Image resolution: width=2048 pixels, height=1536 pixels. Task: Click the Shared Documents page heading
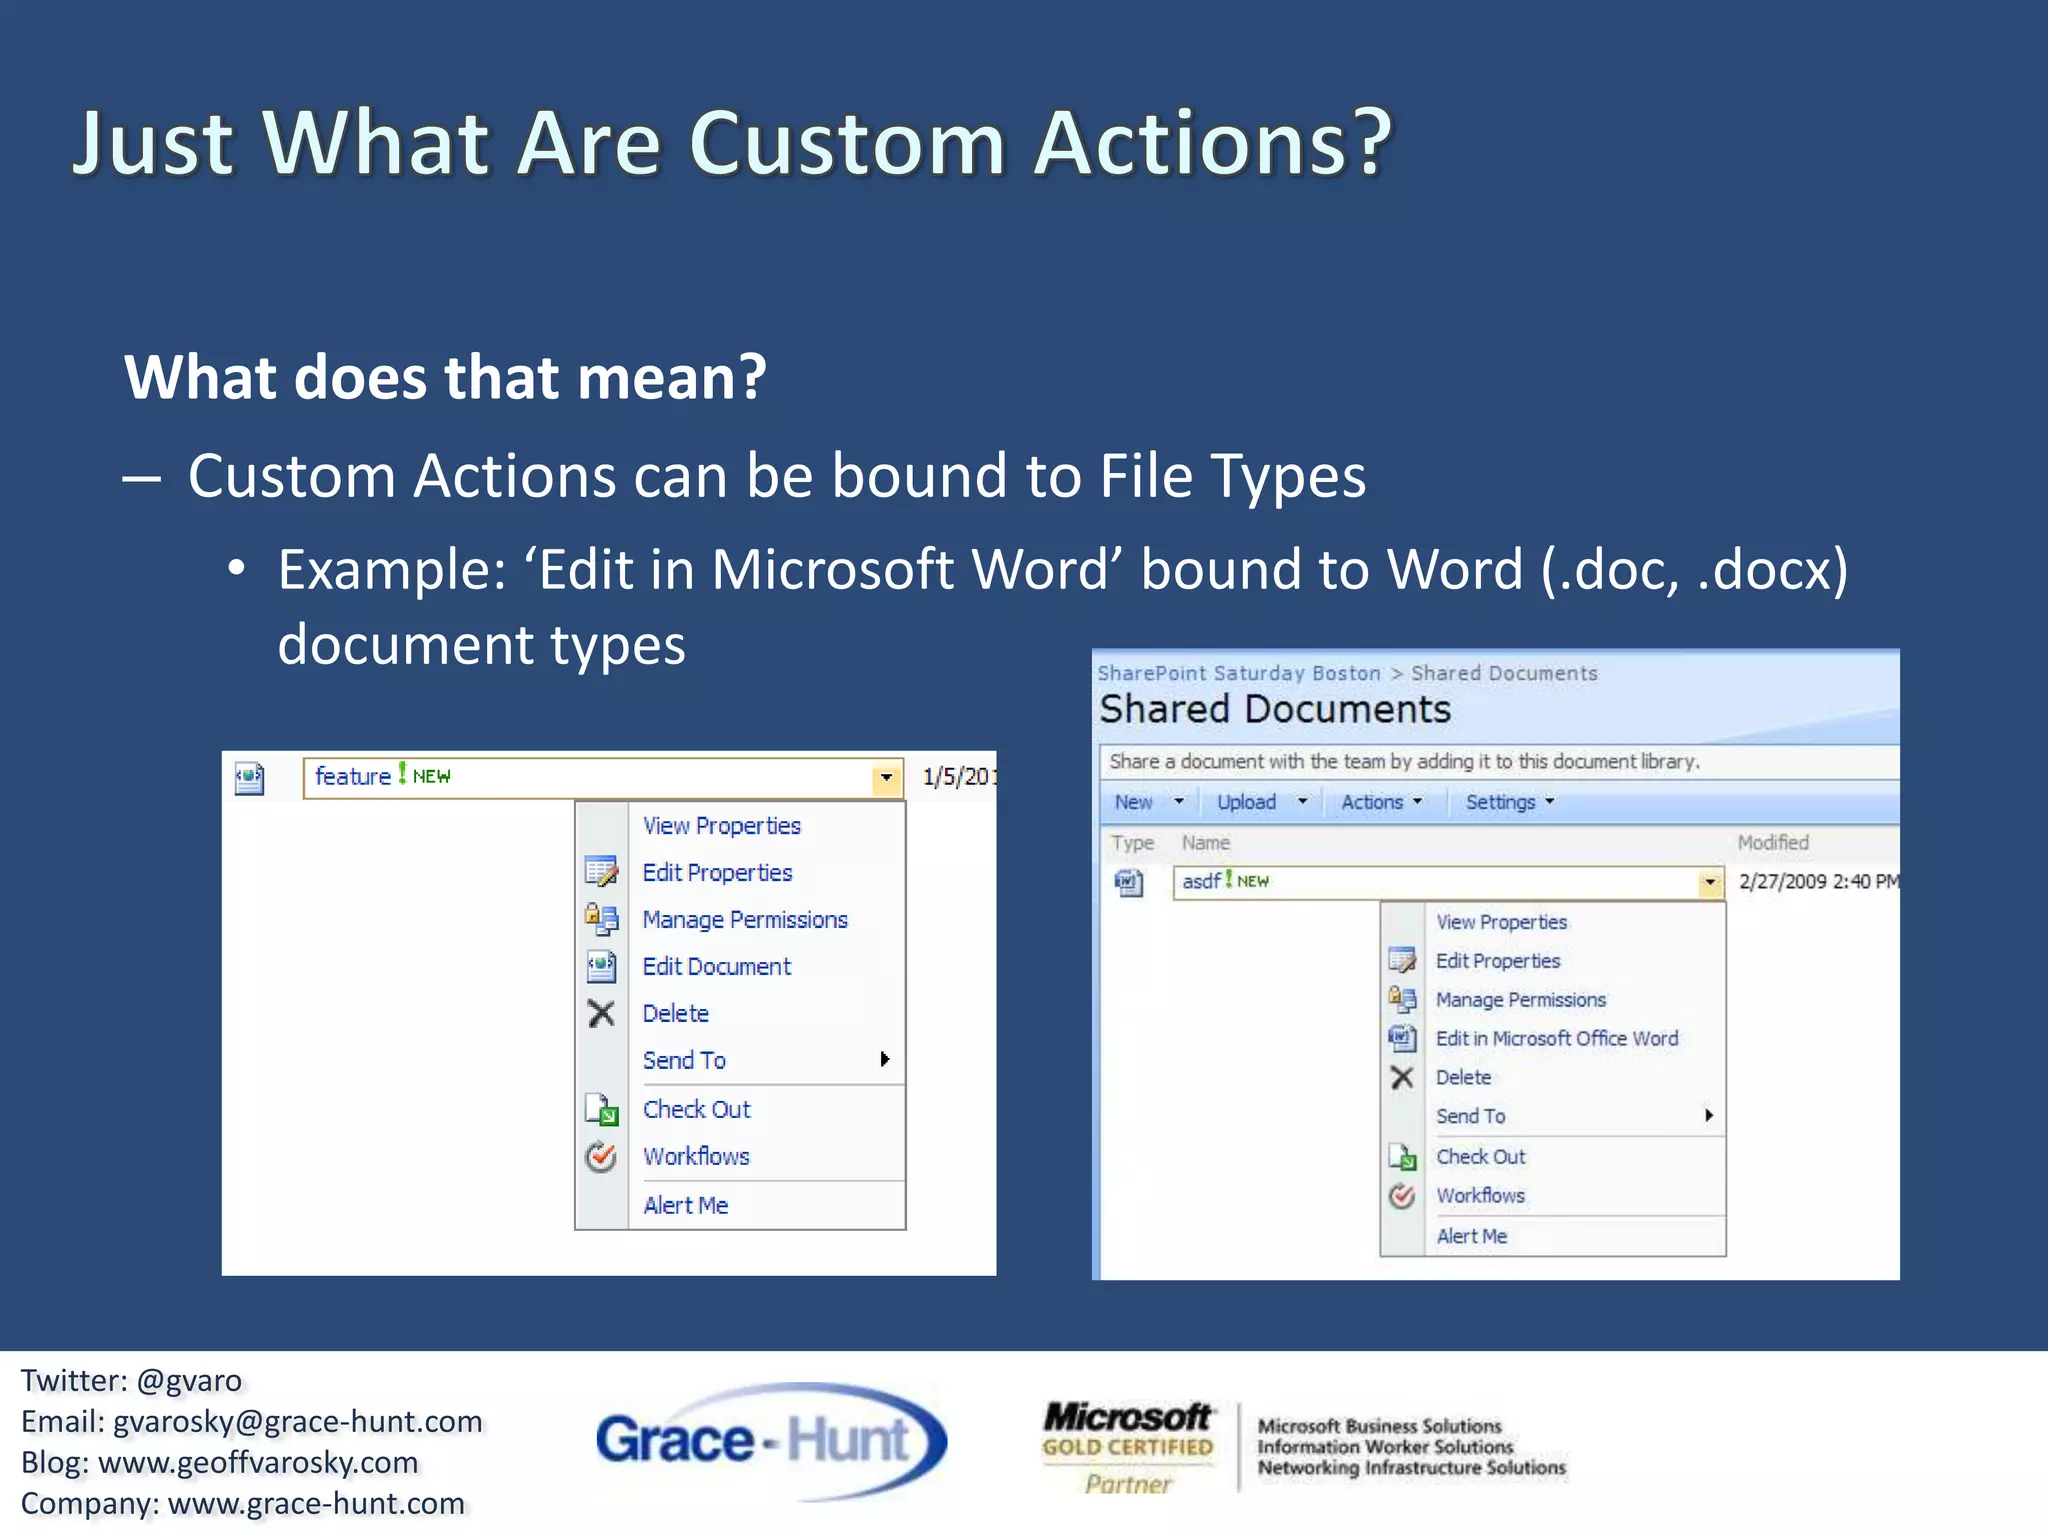pos(1275,710)
